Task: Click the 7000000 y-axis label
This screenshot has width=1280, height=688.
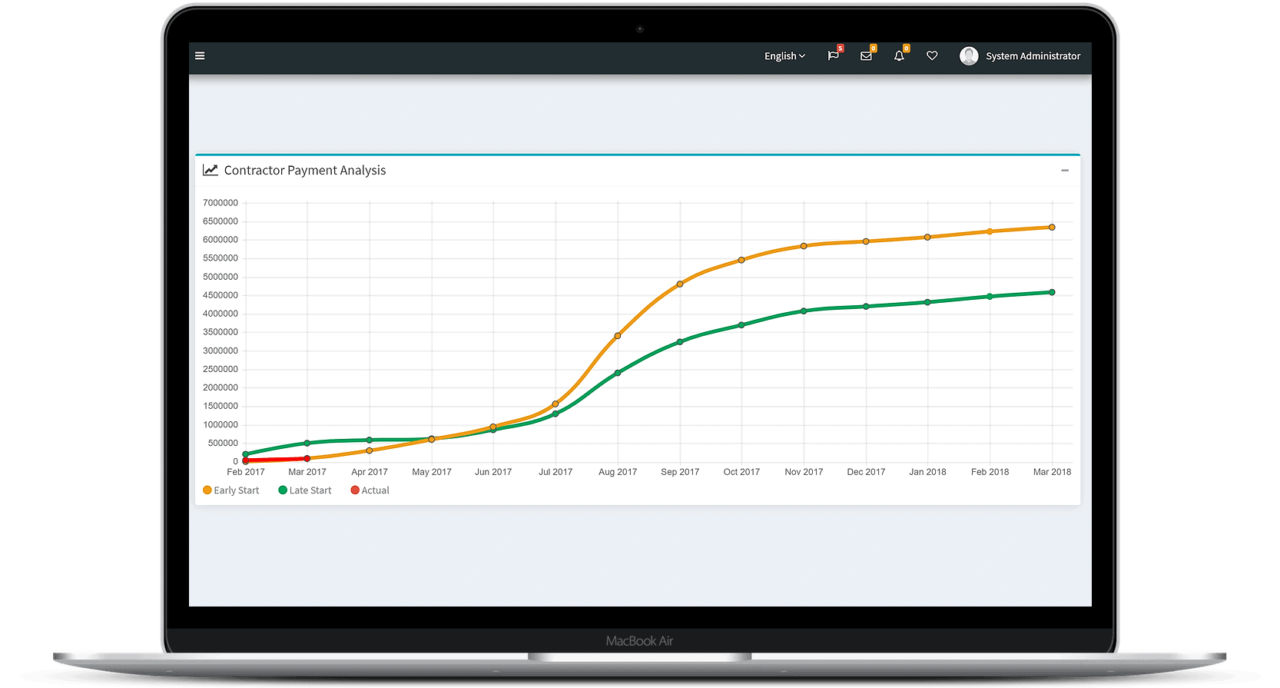Action: pos(220,203)
